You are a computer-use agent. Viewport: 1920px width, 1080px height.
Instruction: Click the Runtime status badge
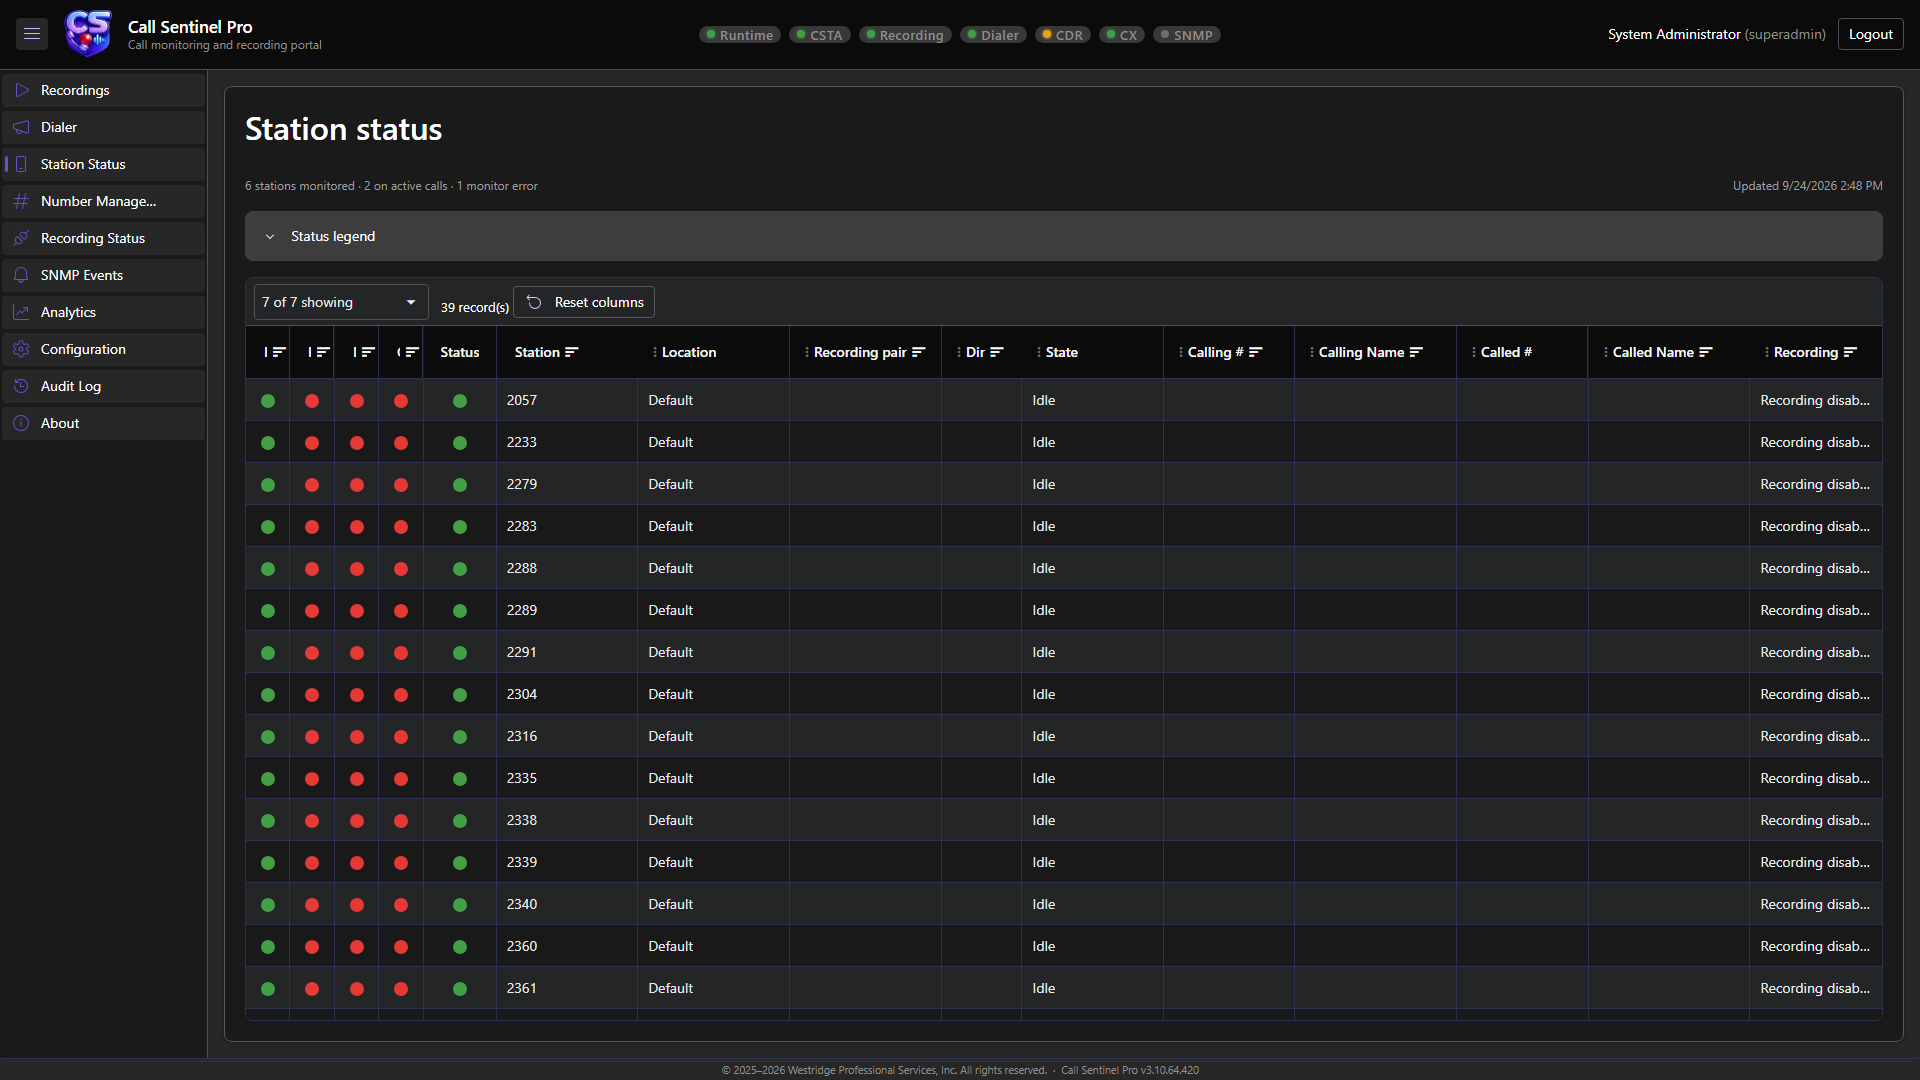coord(739,35)
